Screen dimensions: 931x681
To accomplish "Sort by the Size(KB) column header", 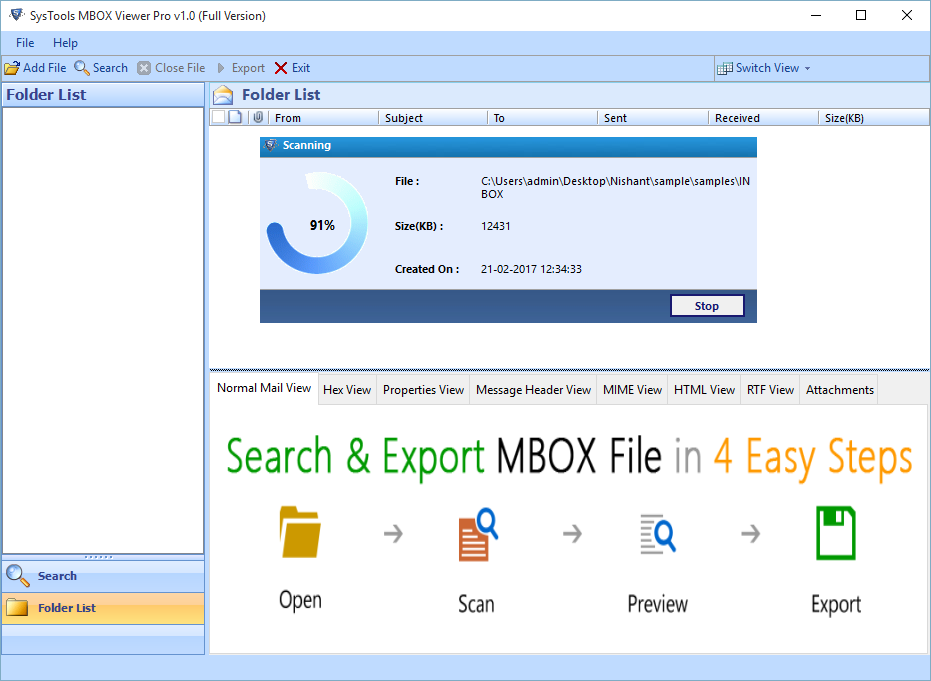I will pyautogui.click(x=874, y=118).
